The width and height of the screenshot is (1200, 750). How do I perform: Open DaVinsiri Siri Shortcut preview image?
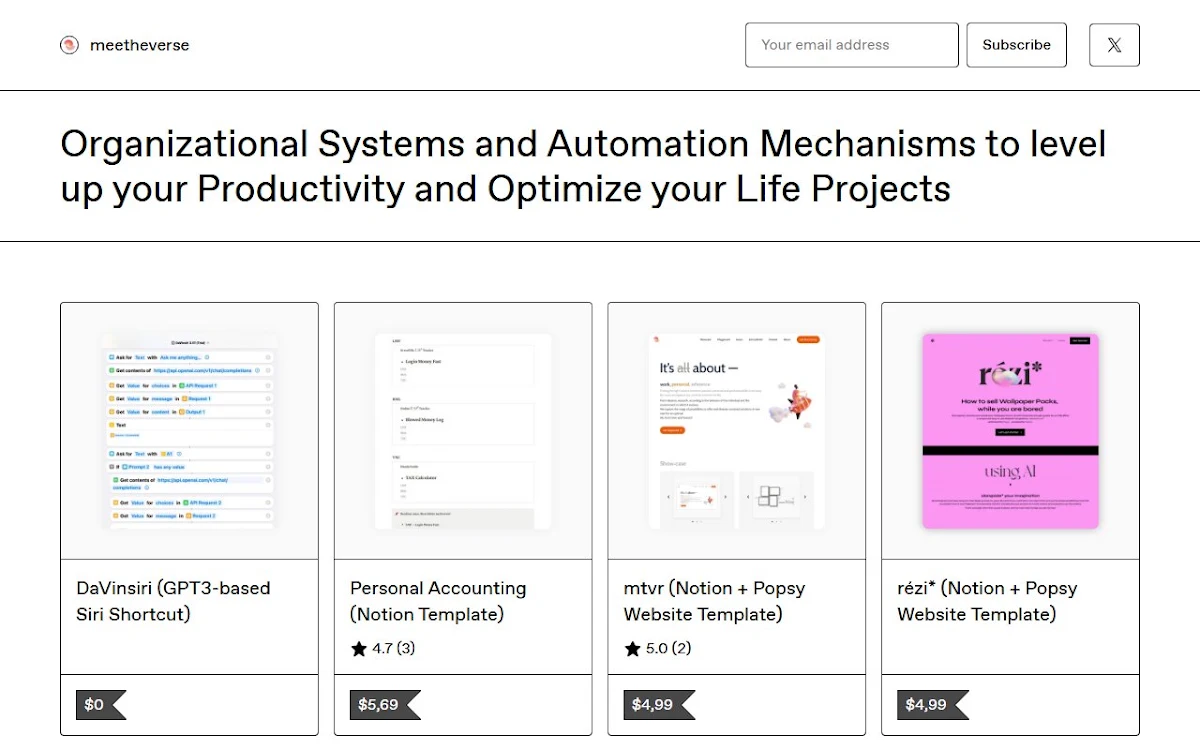[x=189, y=431]
